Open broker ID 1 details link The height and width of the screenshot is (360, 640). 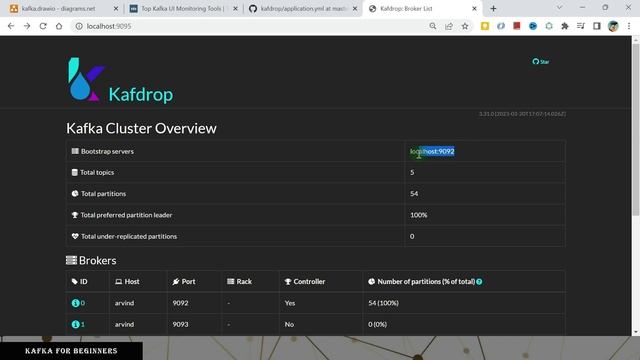click(78, 324)
